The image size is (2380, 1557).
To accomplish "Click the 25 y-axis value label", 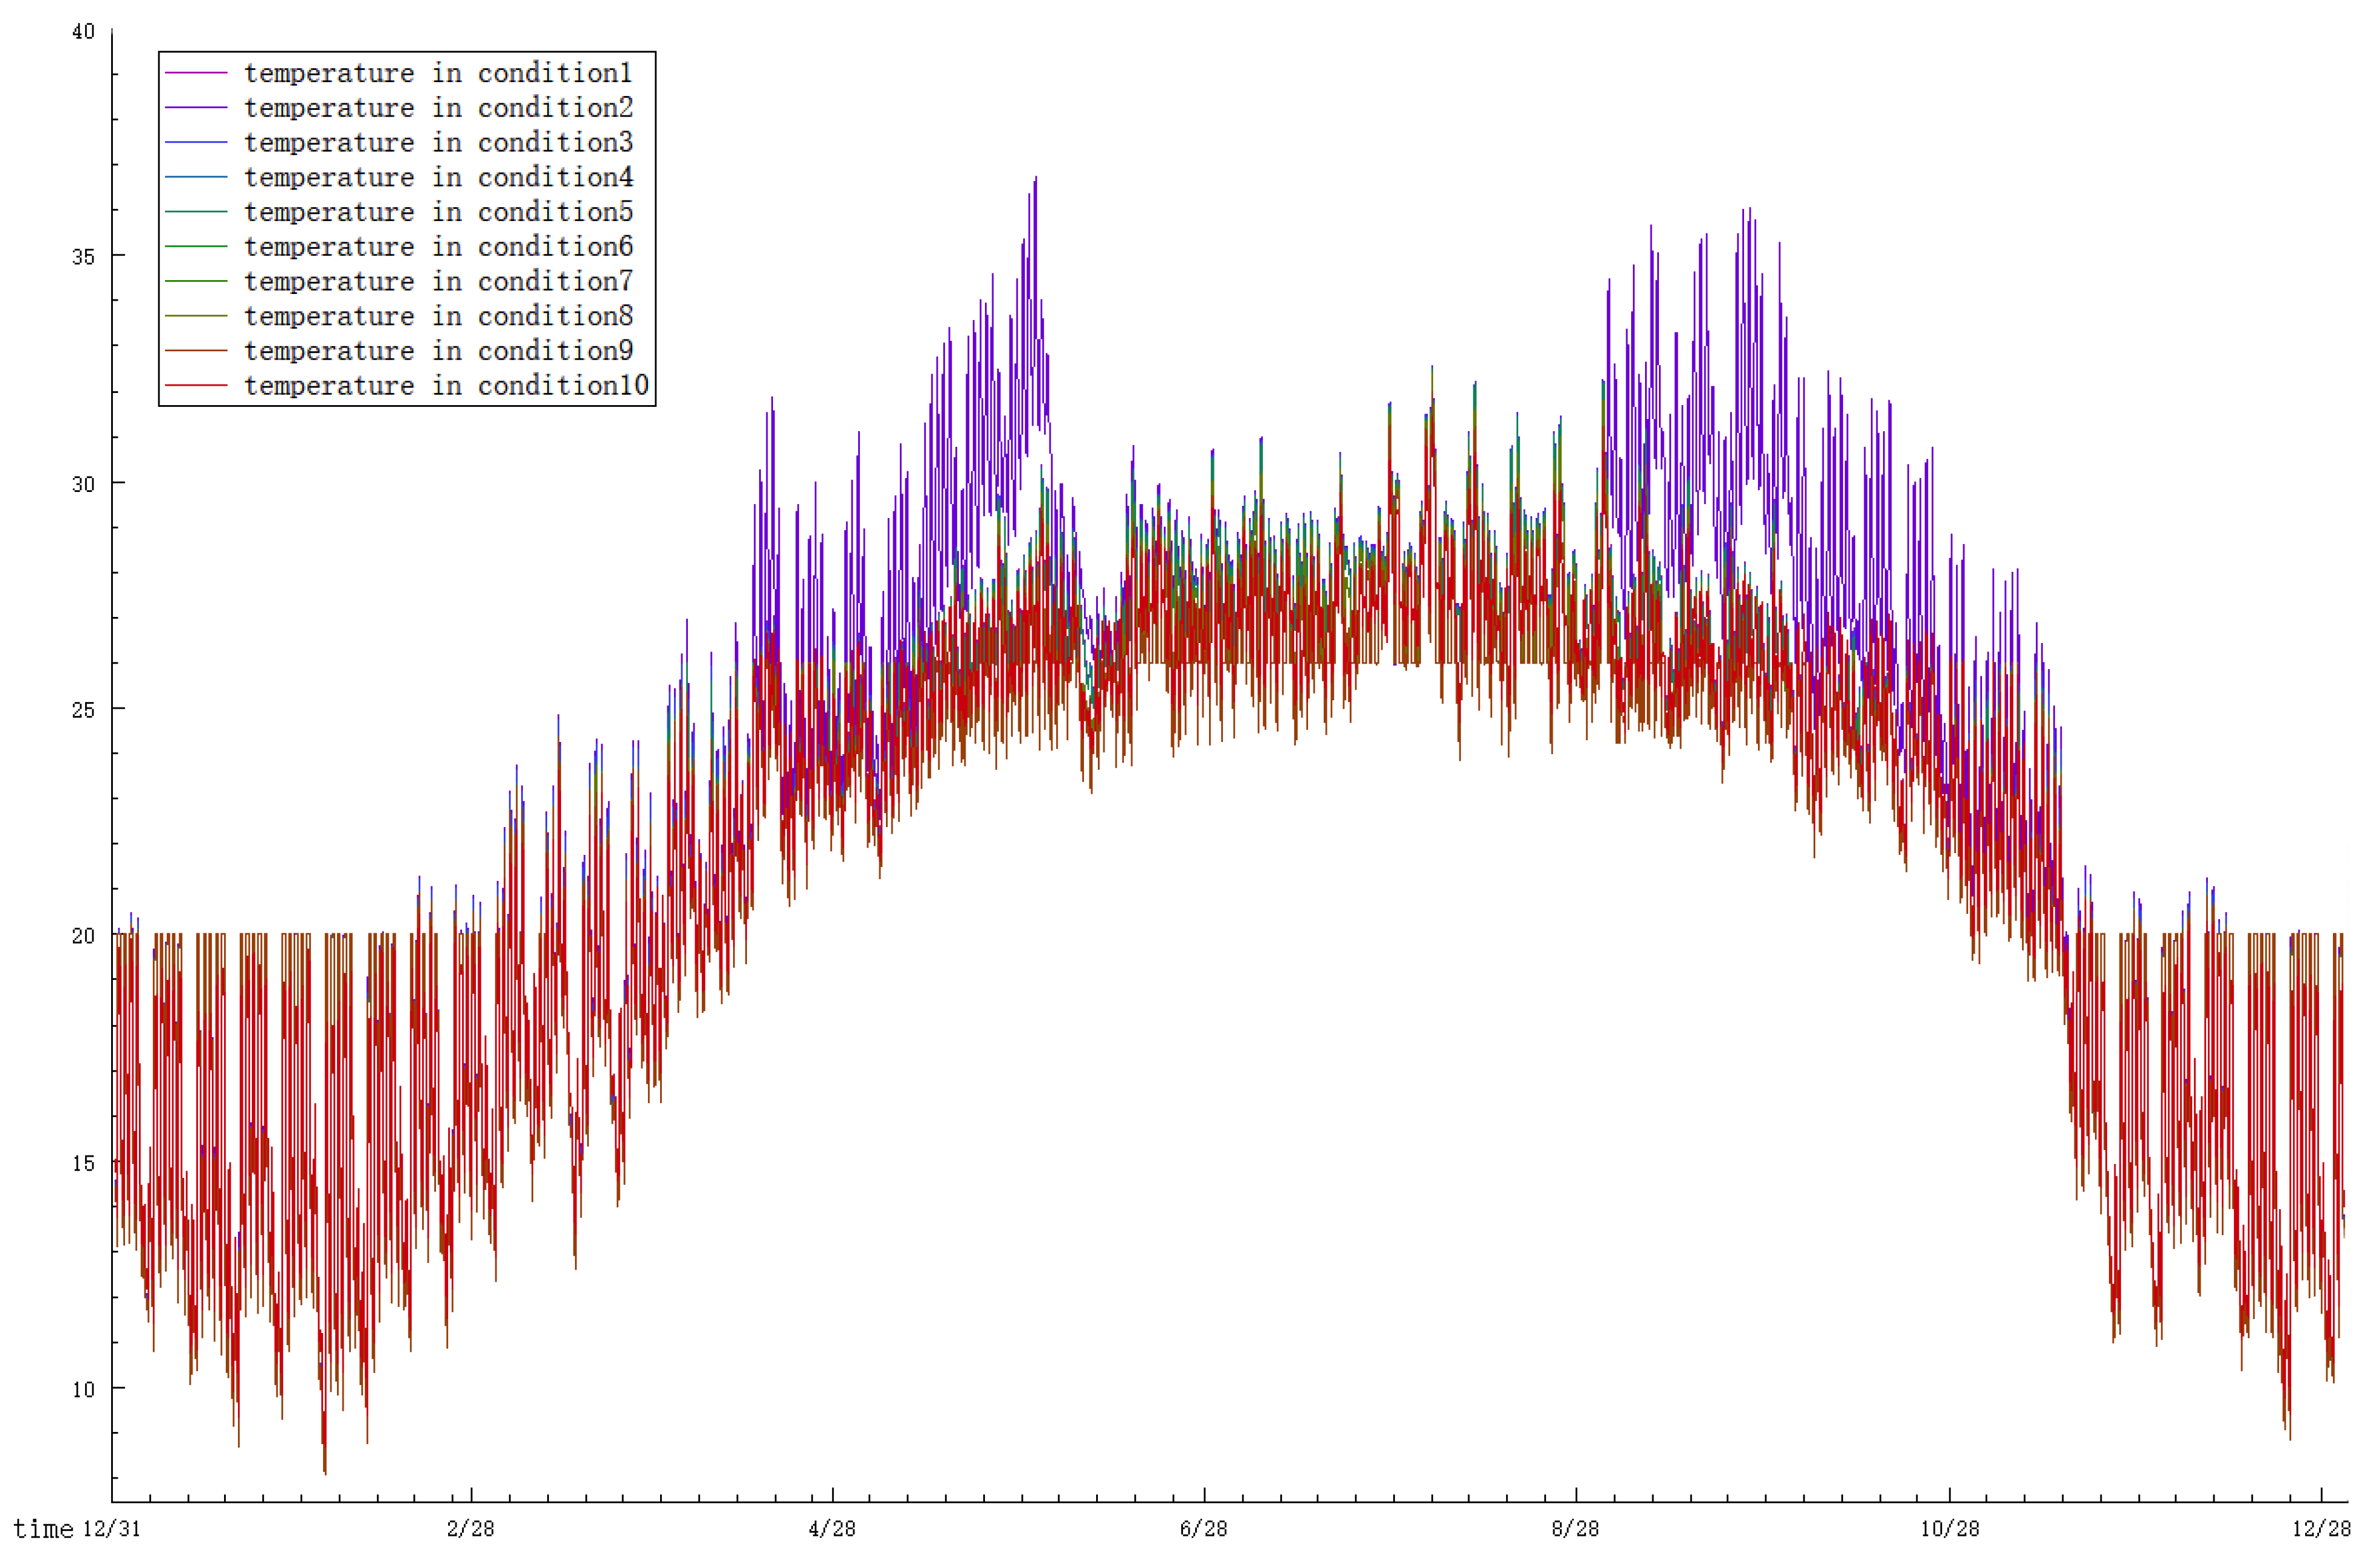I will pos(83,710).
